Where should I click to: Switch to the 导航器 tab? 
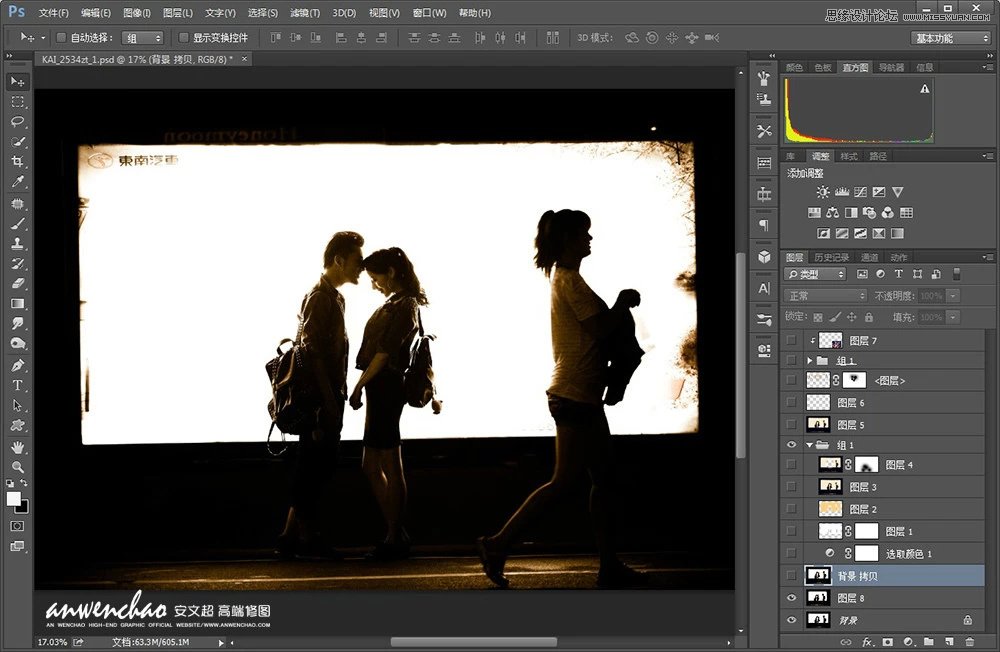coord(891,67)
